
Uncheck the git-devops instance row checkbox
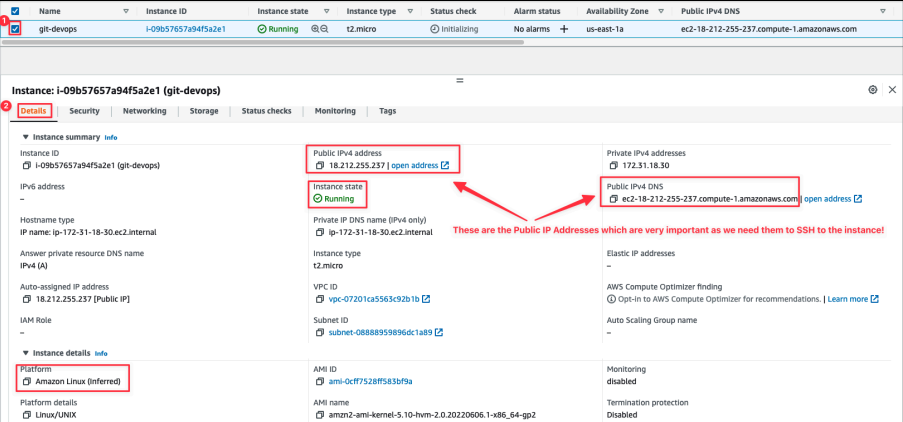tap(16, 29)
